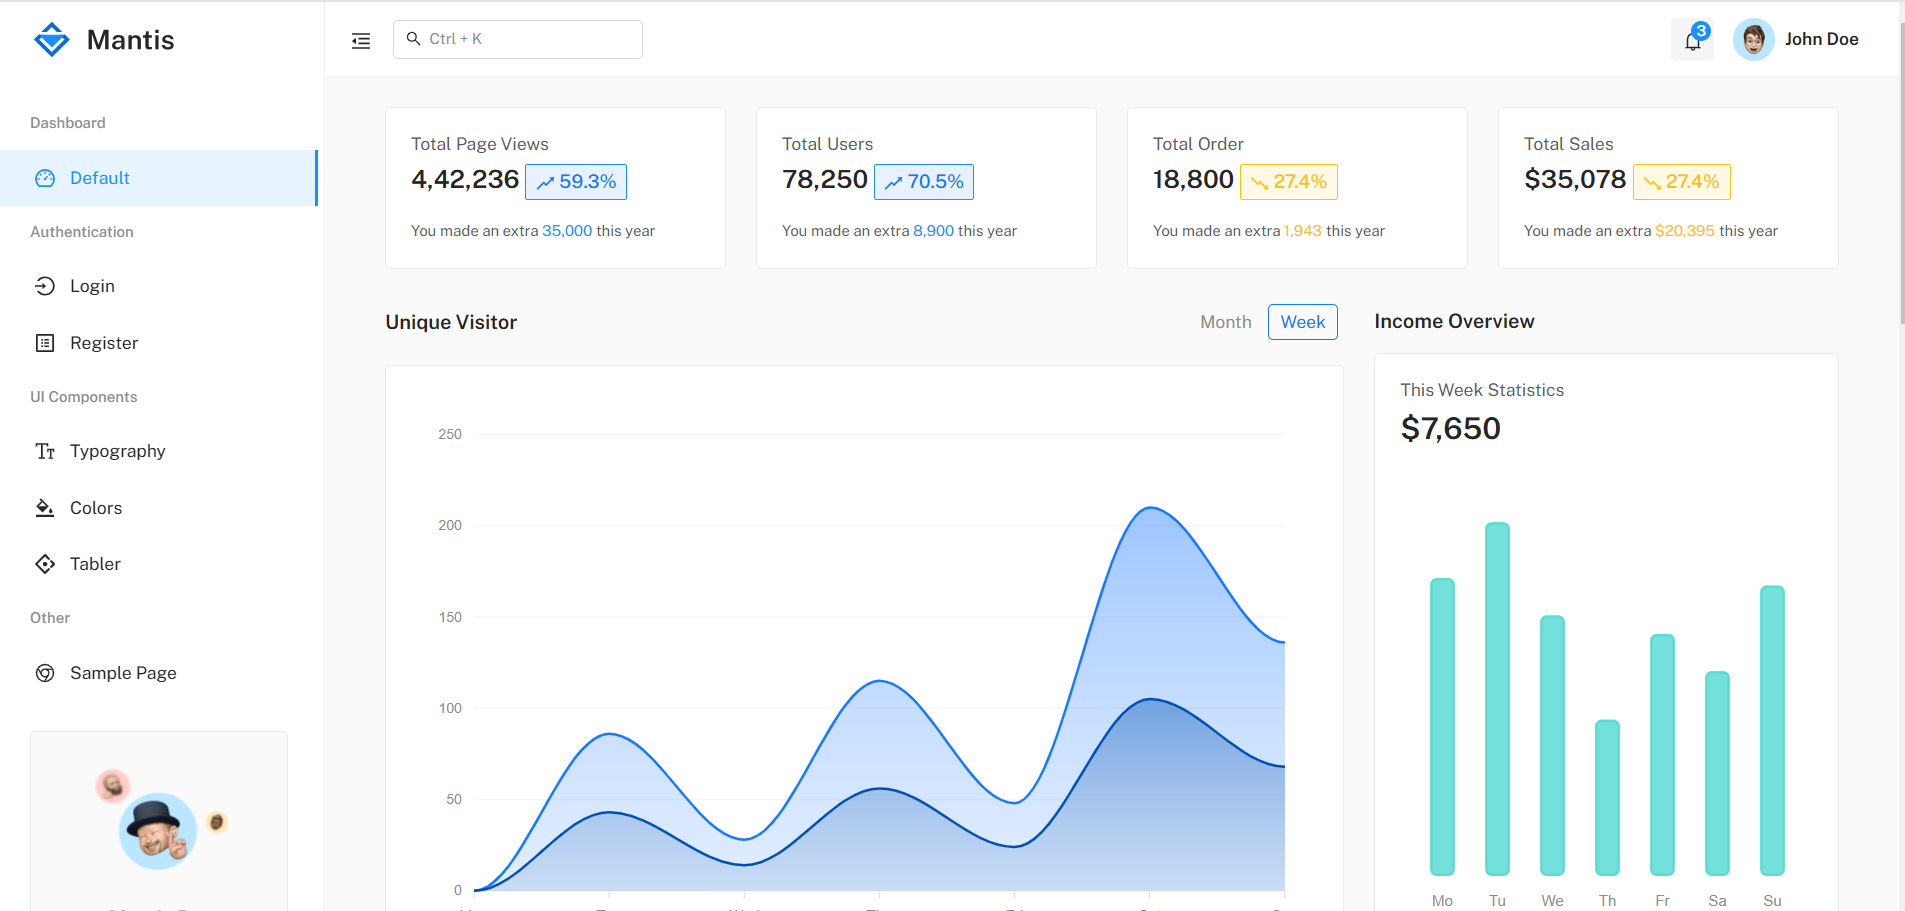Click the Tabler diamond icon
1905x911 pixels.
point(45,564)
